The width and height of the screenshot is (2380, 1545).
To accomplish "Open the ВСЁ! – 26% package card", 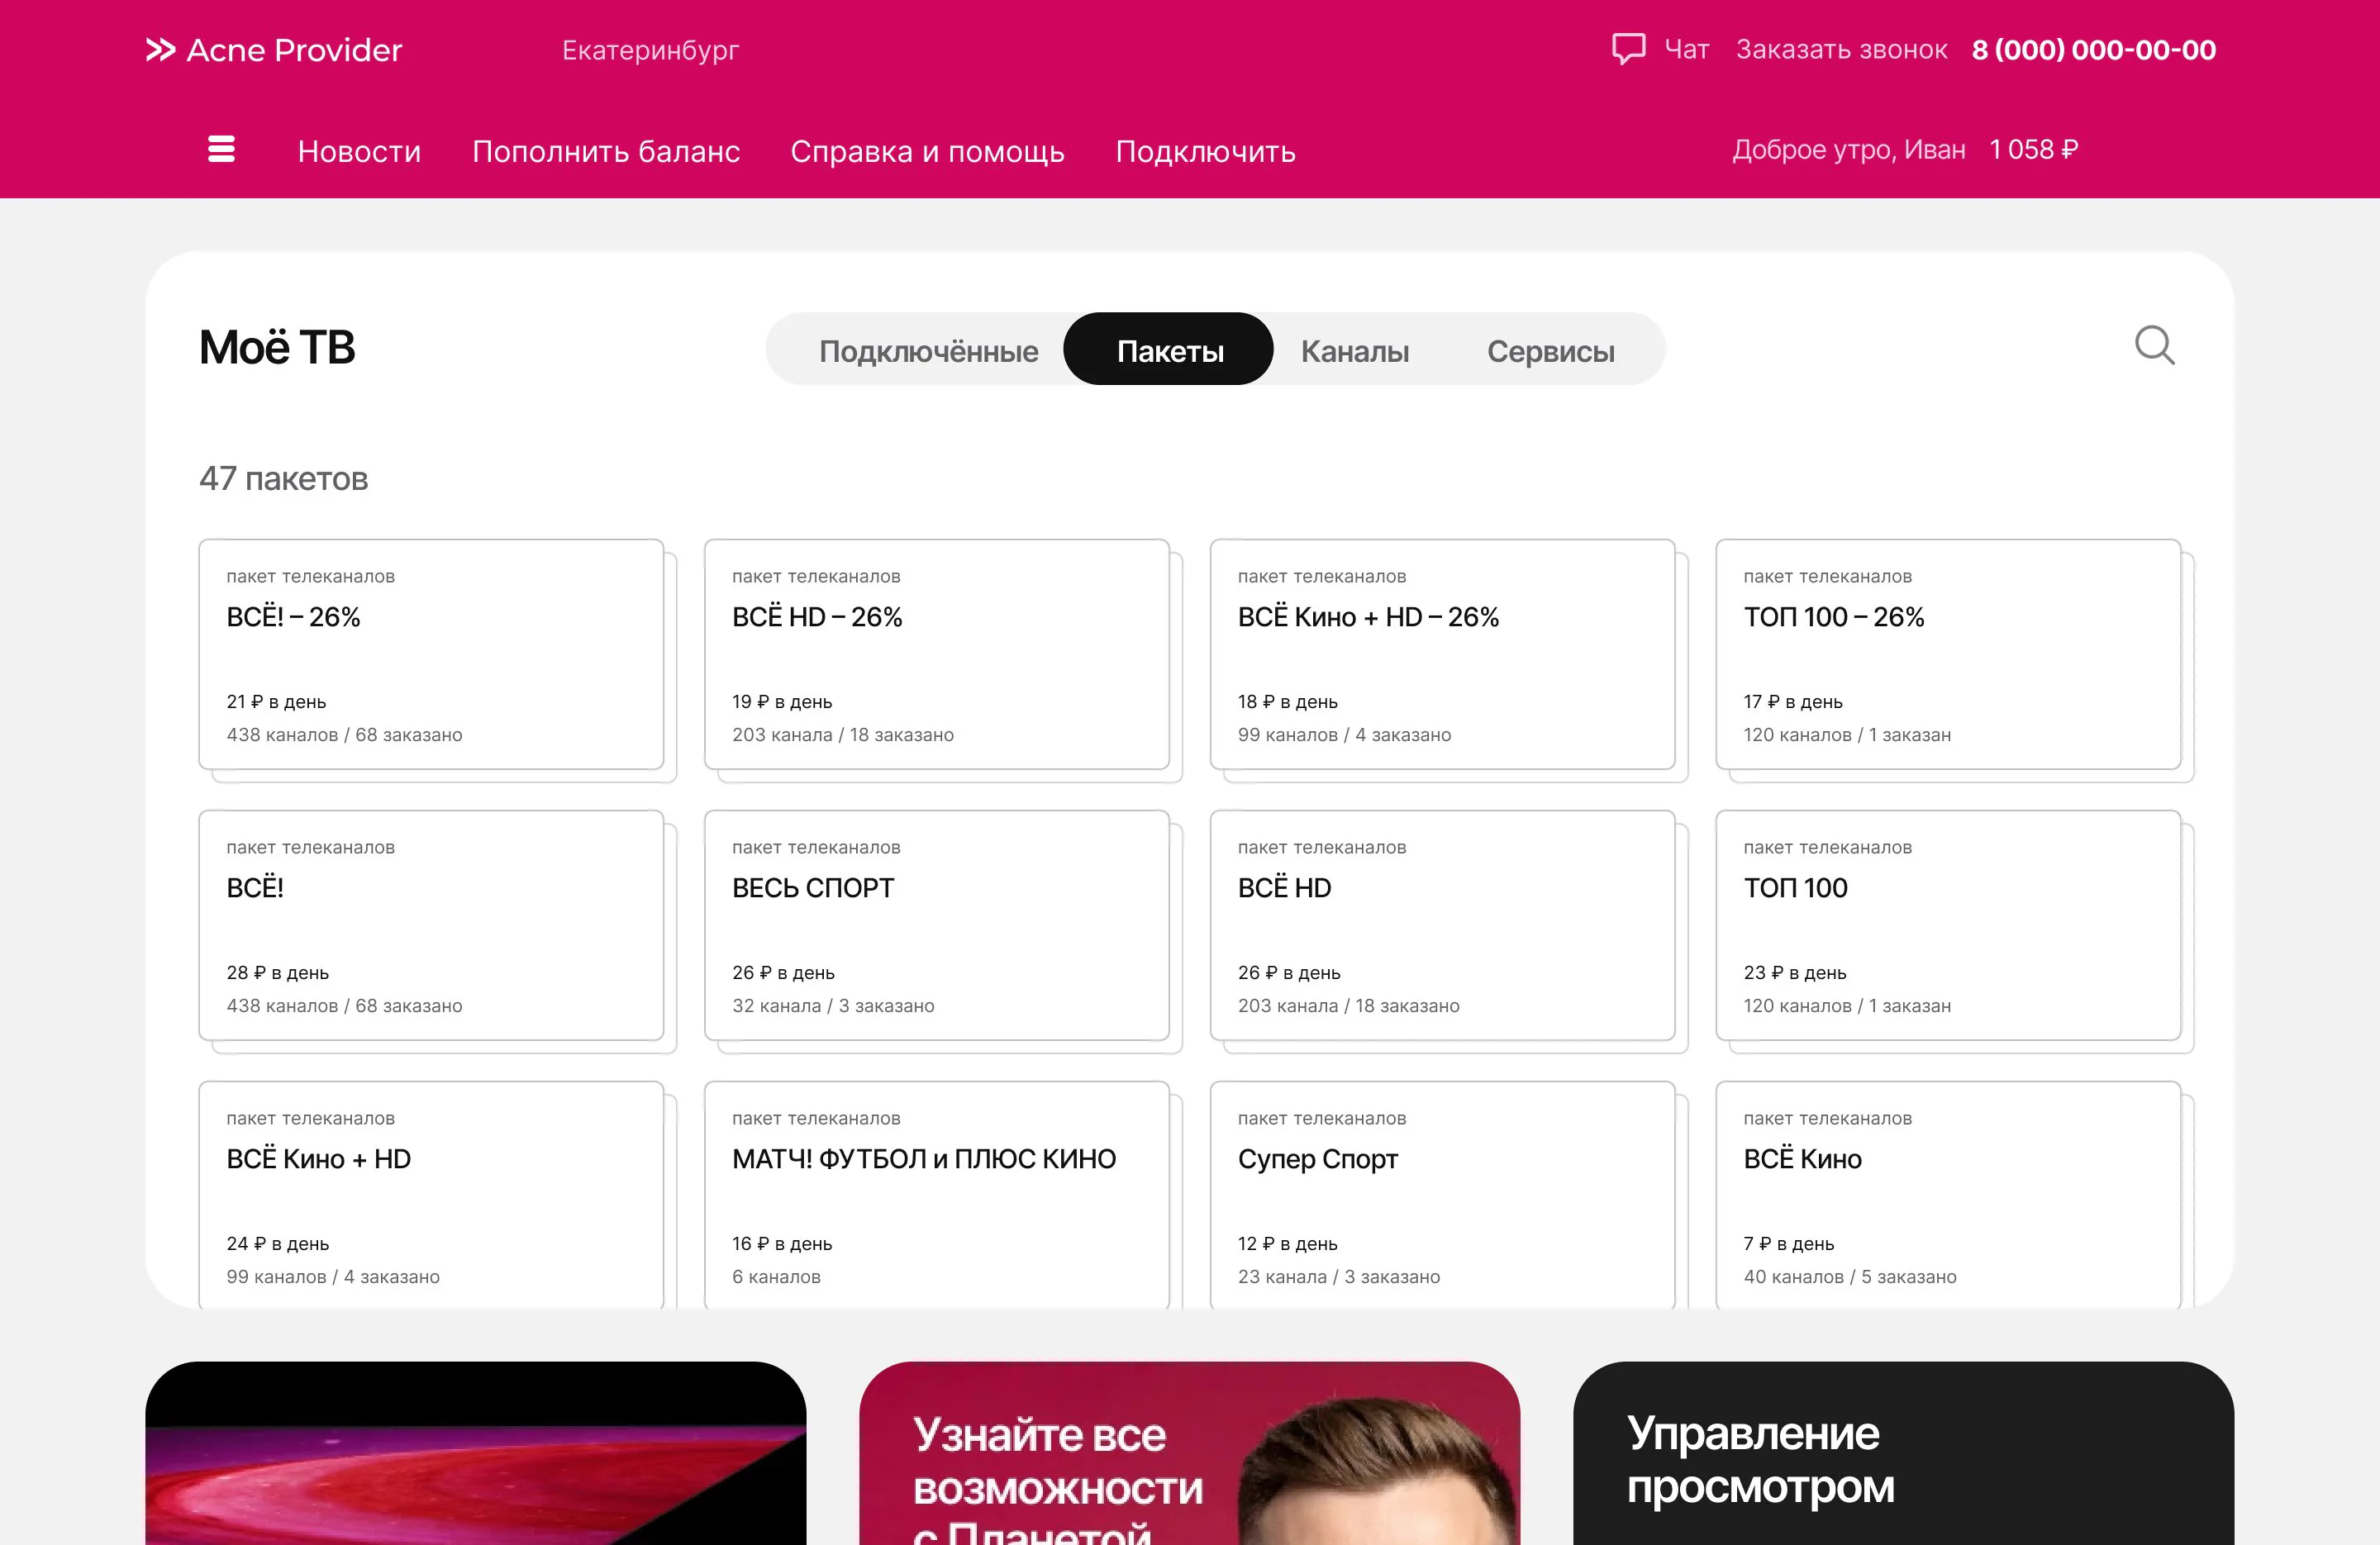I will [x=431, y=654].
